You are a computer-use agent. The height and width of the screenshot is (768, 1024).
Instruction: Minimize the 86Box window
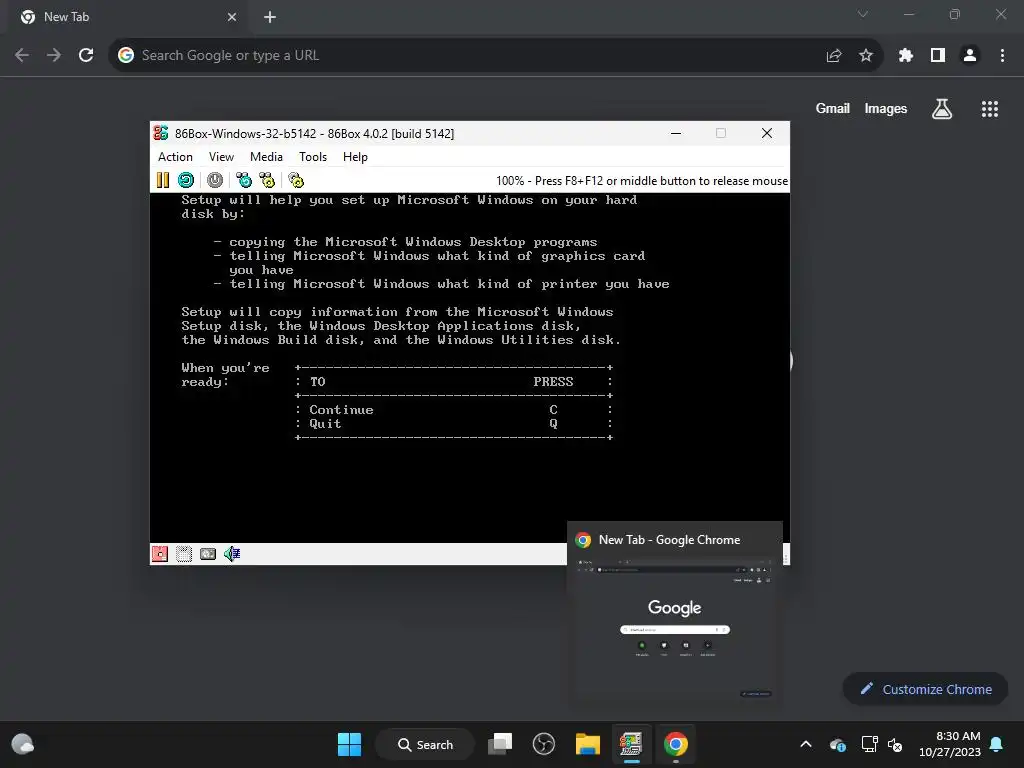676,133
